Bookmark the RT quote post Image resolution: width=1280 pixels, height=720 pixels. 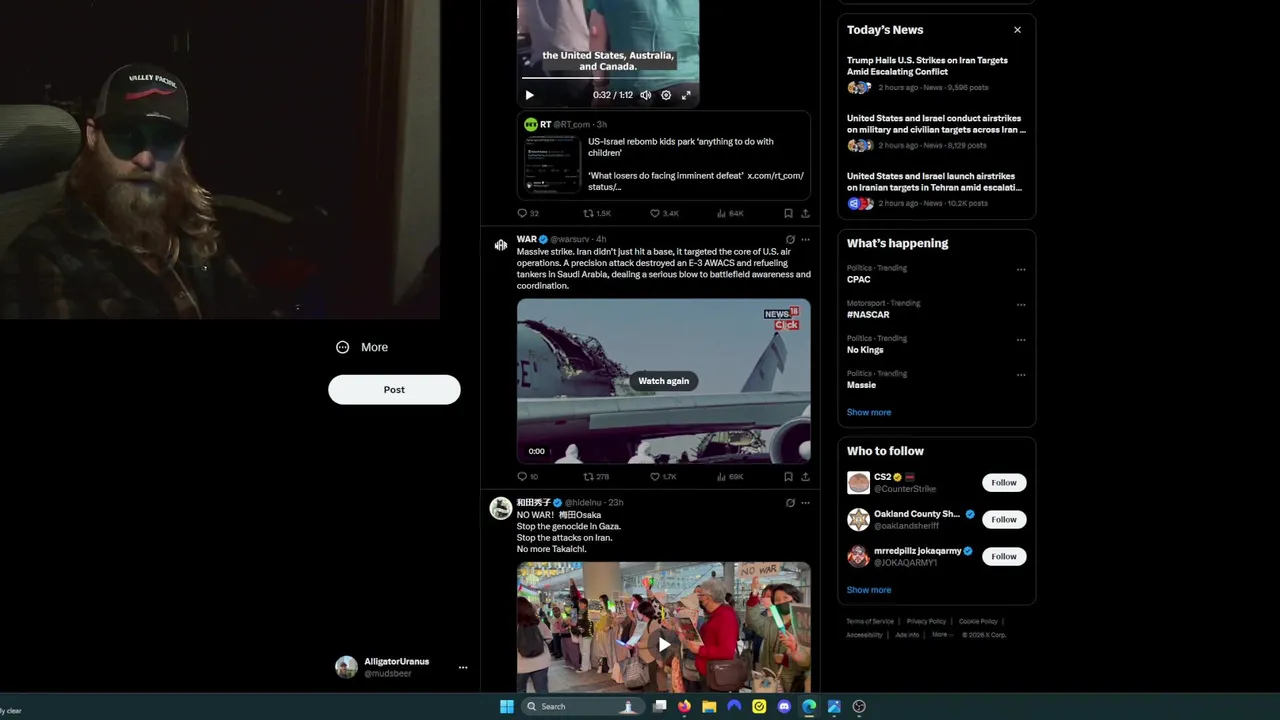pyautogui.click(x=788, y=213)
